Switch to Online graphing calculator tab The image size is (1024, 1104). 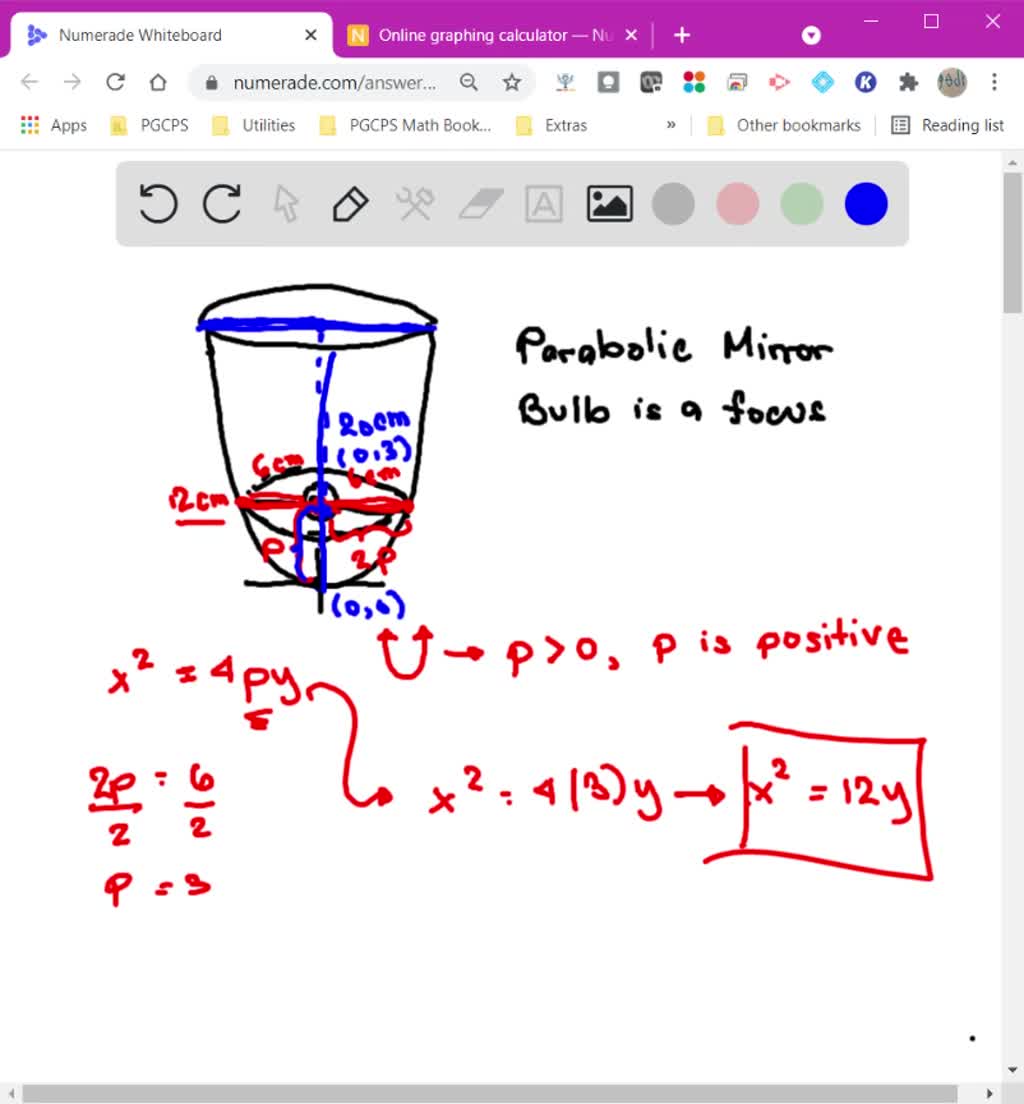click(493, 35)
